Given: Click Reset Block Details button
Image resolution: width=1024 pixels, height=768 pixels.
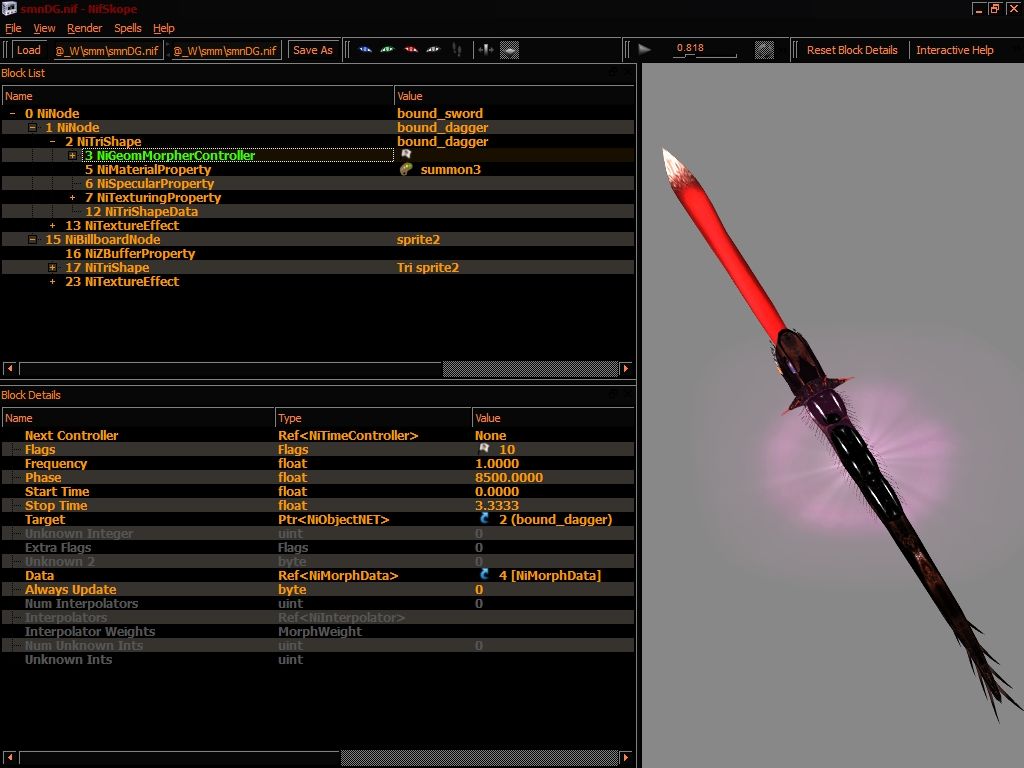Looking at the screenshot, I should click(x=852, y=50).
